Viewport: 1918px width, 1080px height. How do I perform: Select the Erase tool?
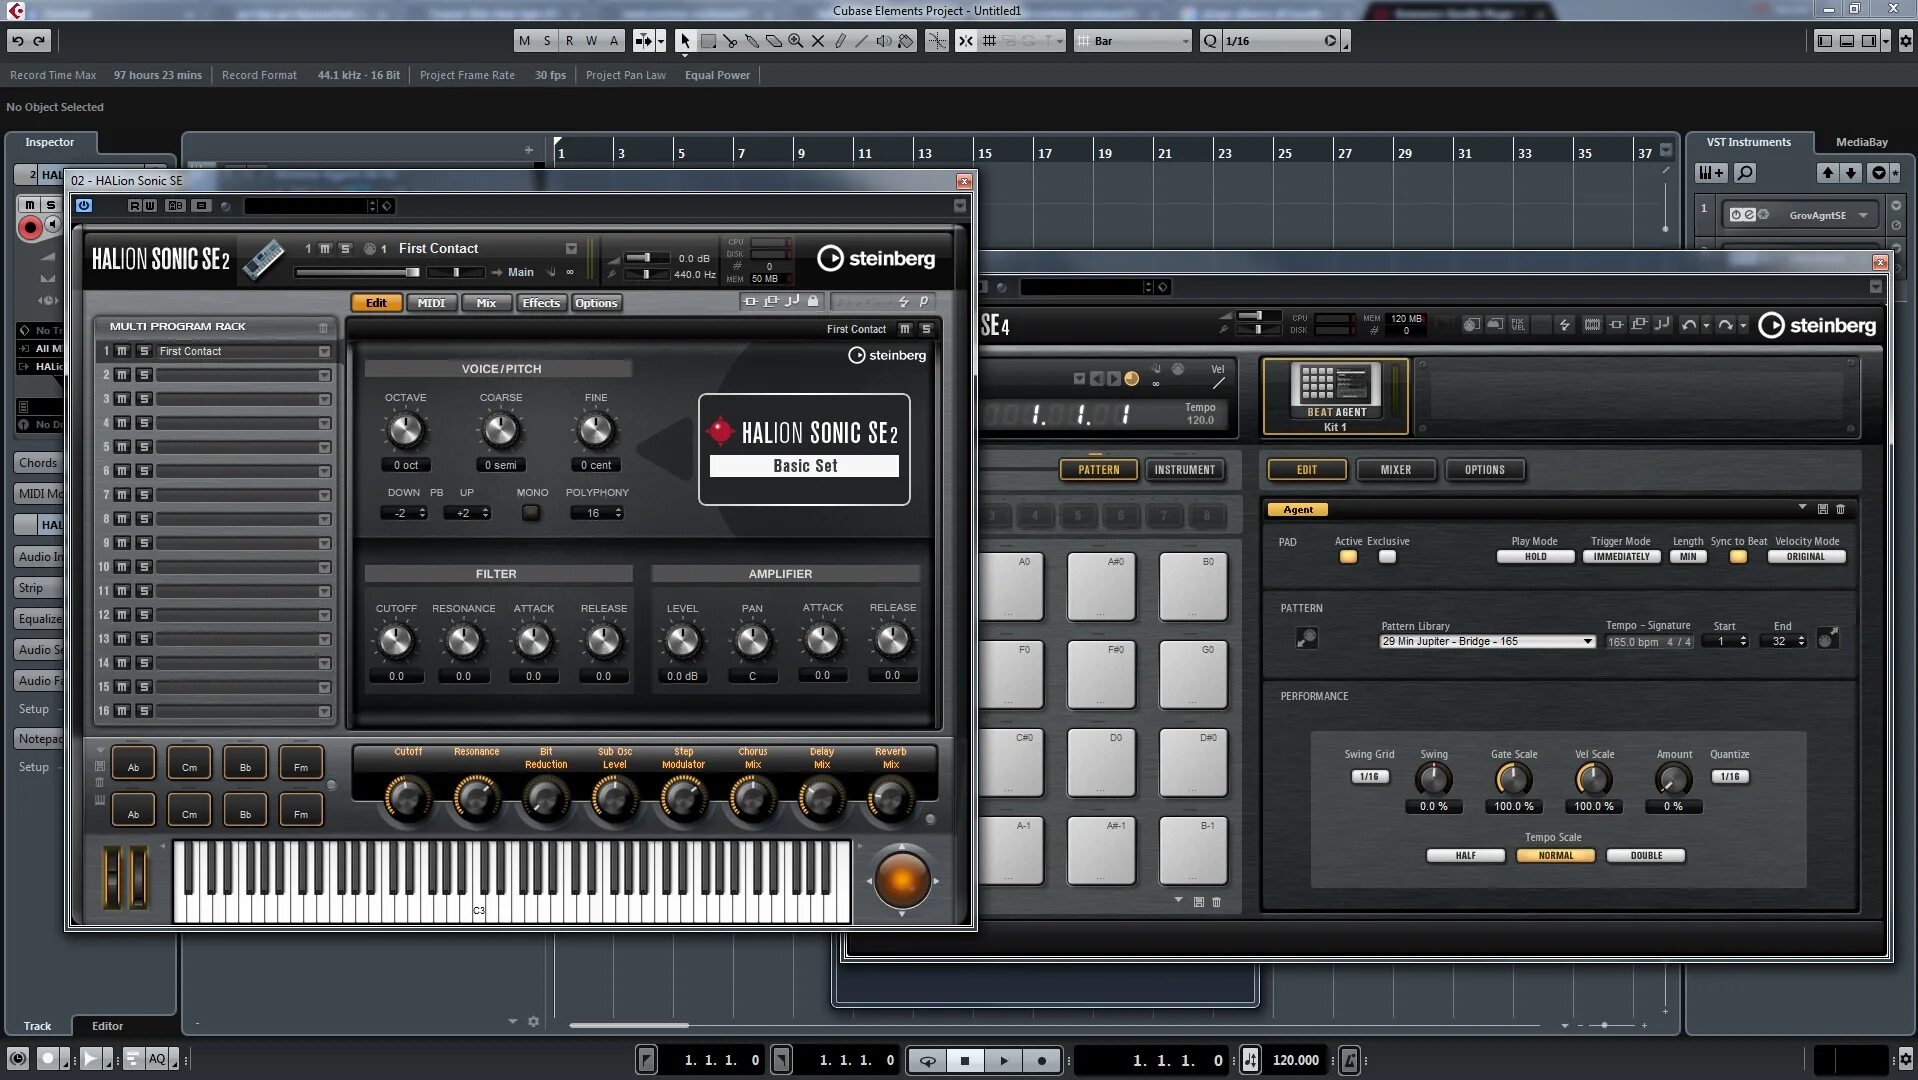click(774, 41)
